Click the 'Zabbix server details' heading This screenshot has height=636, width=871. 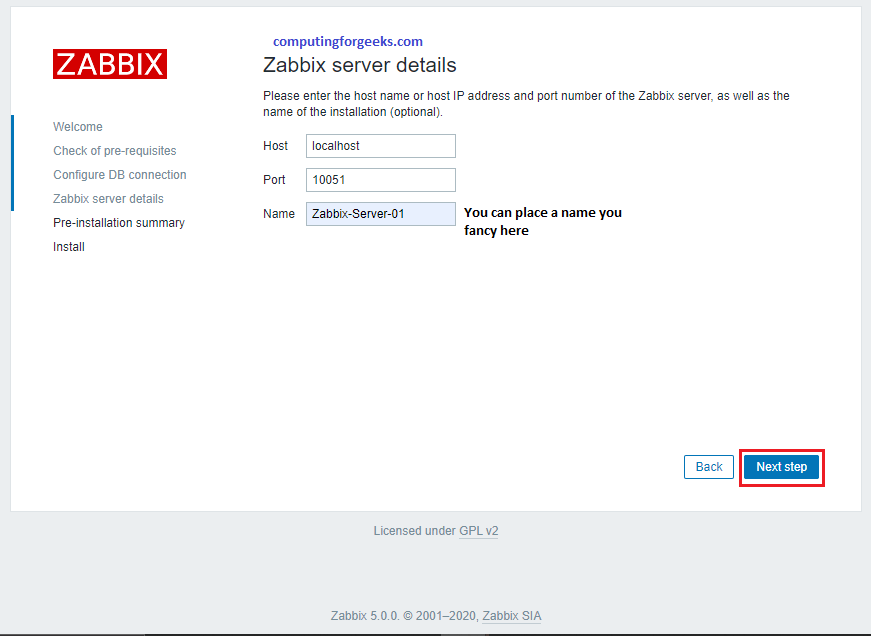click(x=359, y=65)
